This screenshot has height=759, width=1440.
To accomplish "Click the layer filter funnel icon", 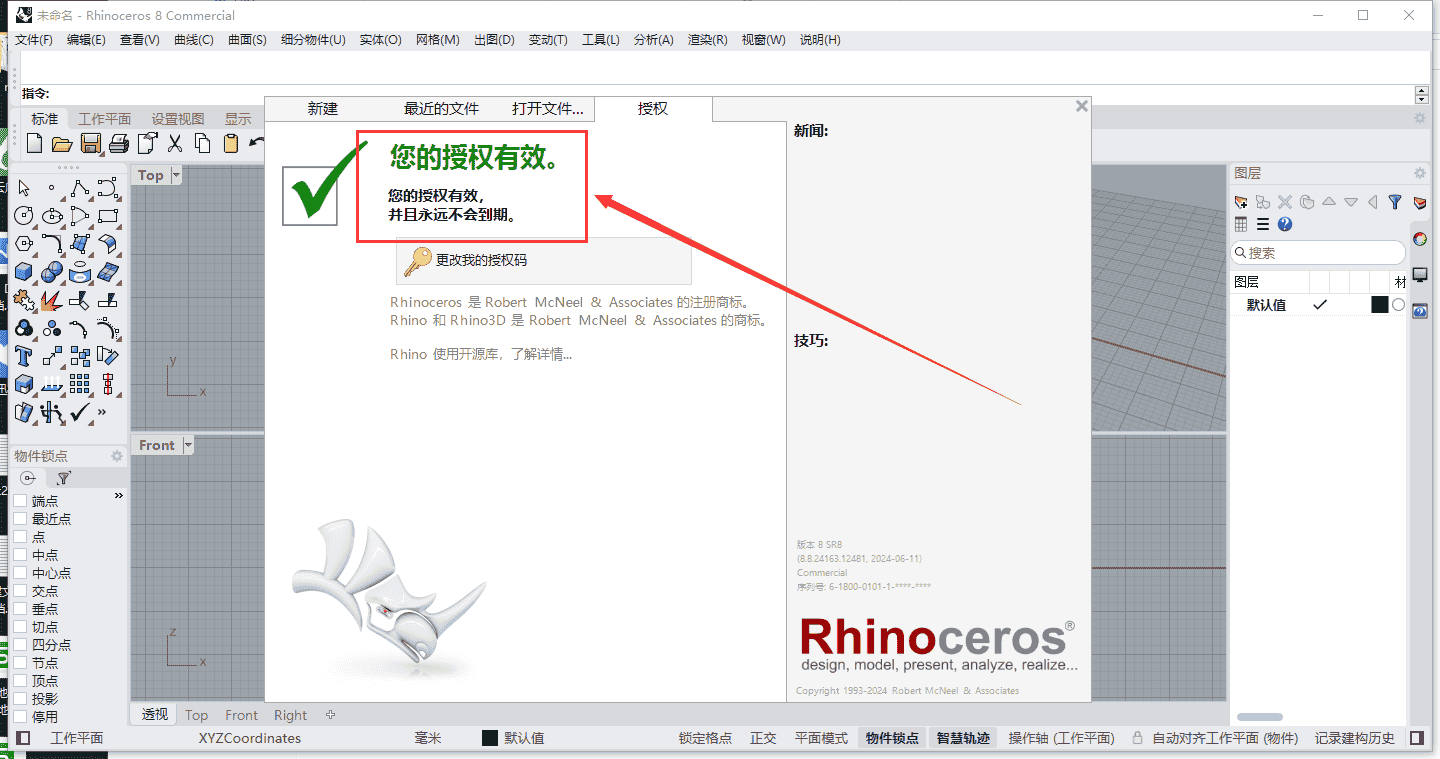I will (x=1395, y=202).
